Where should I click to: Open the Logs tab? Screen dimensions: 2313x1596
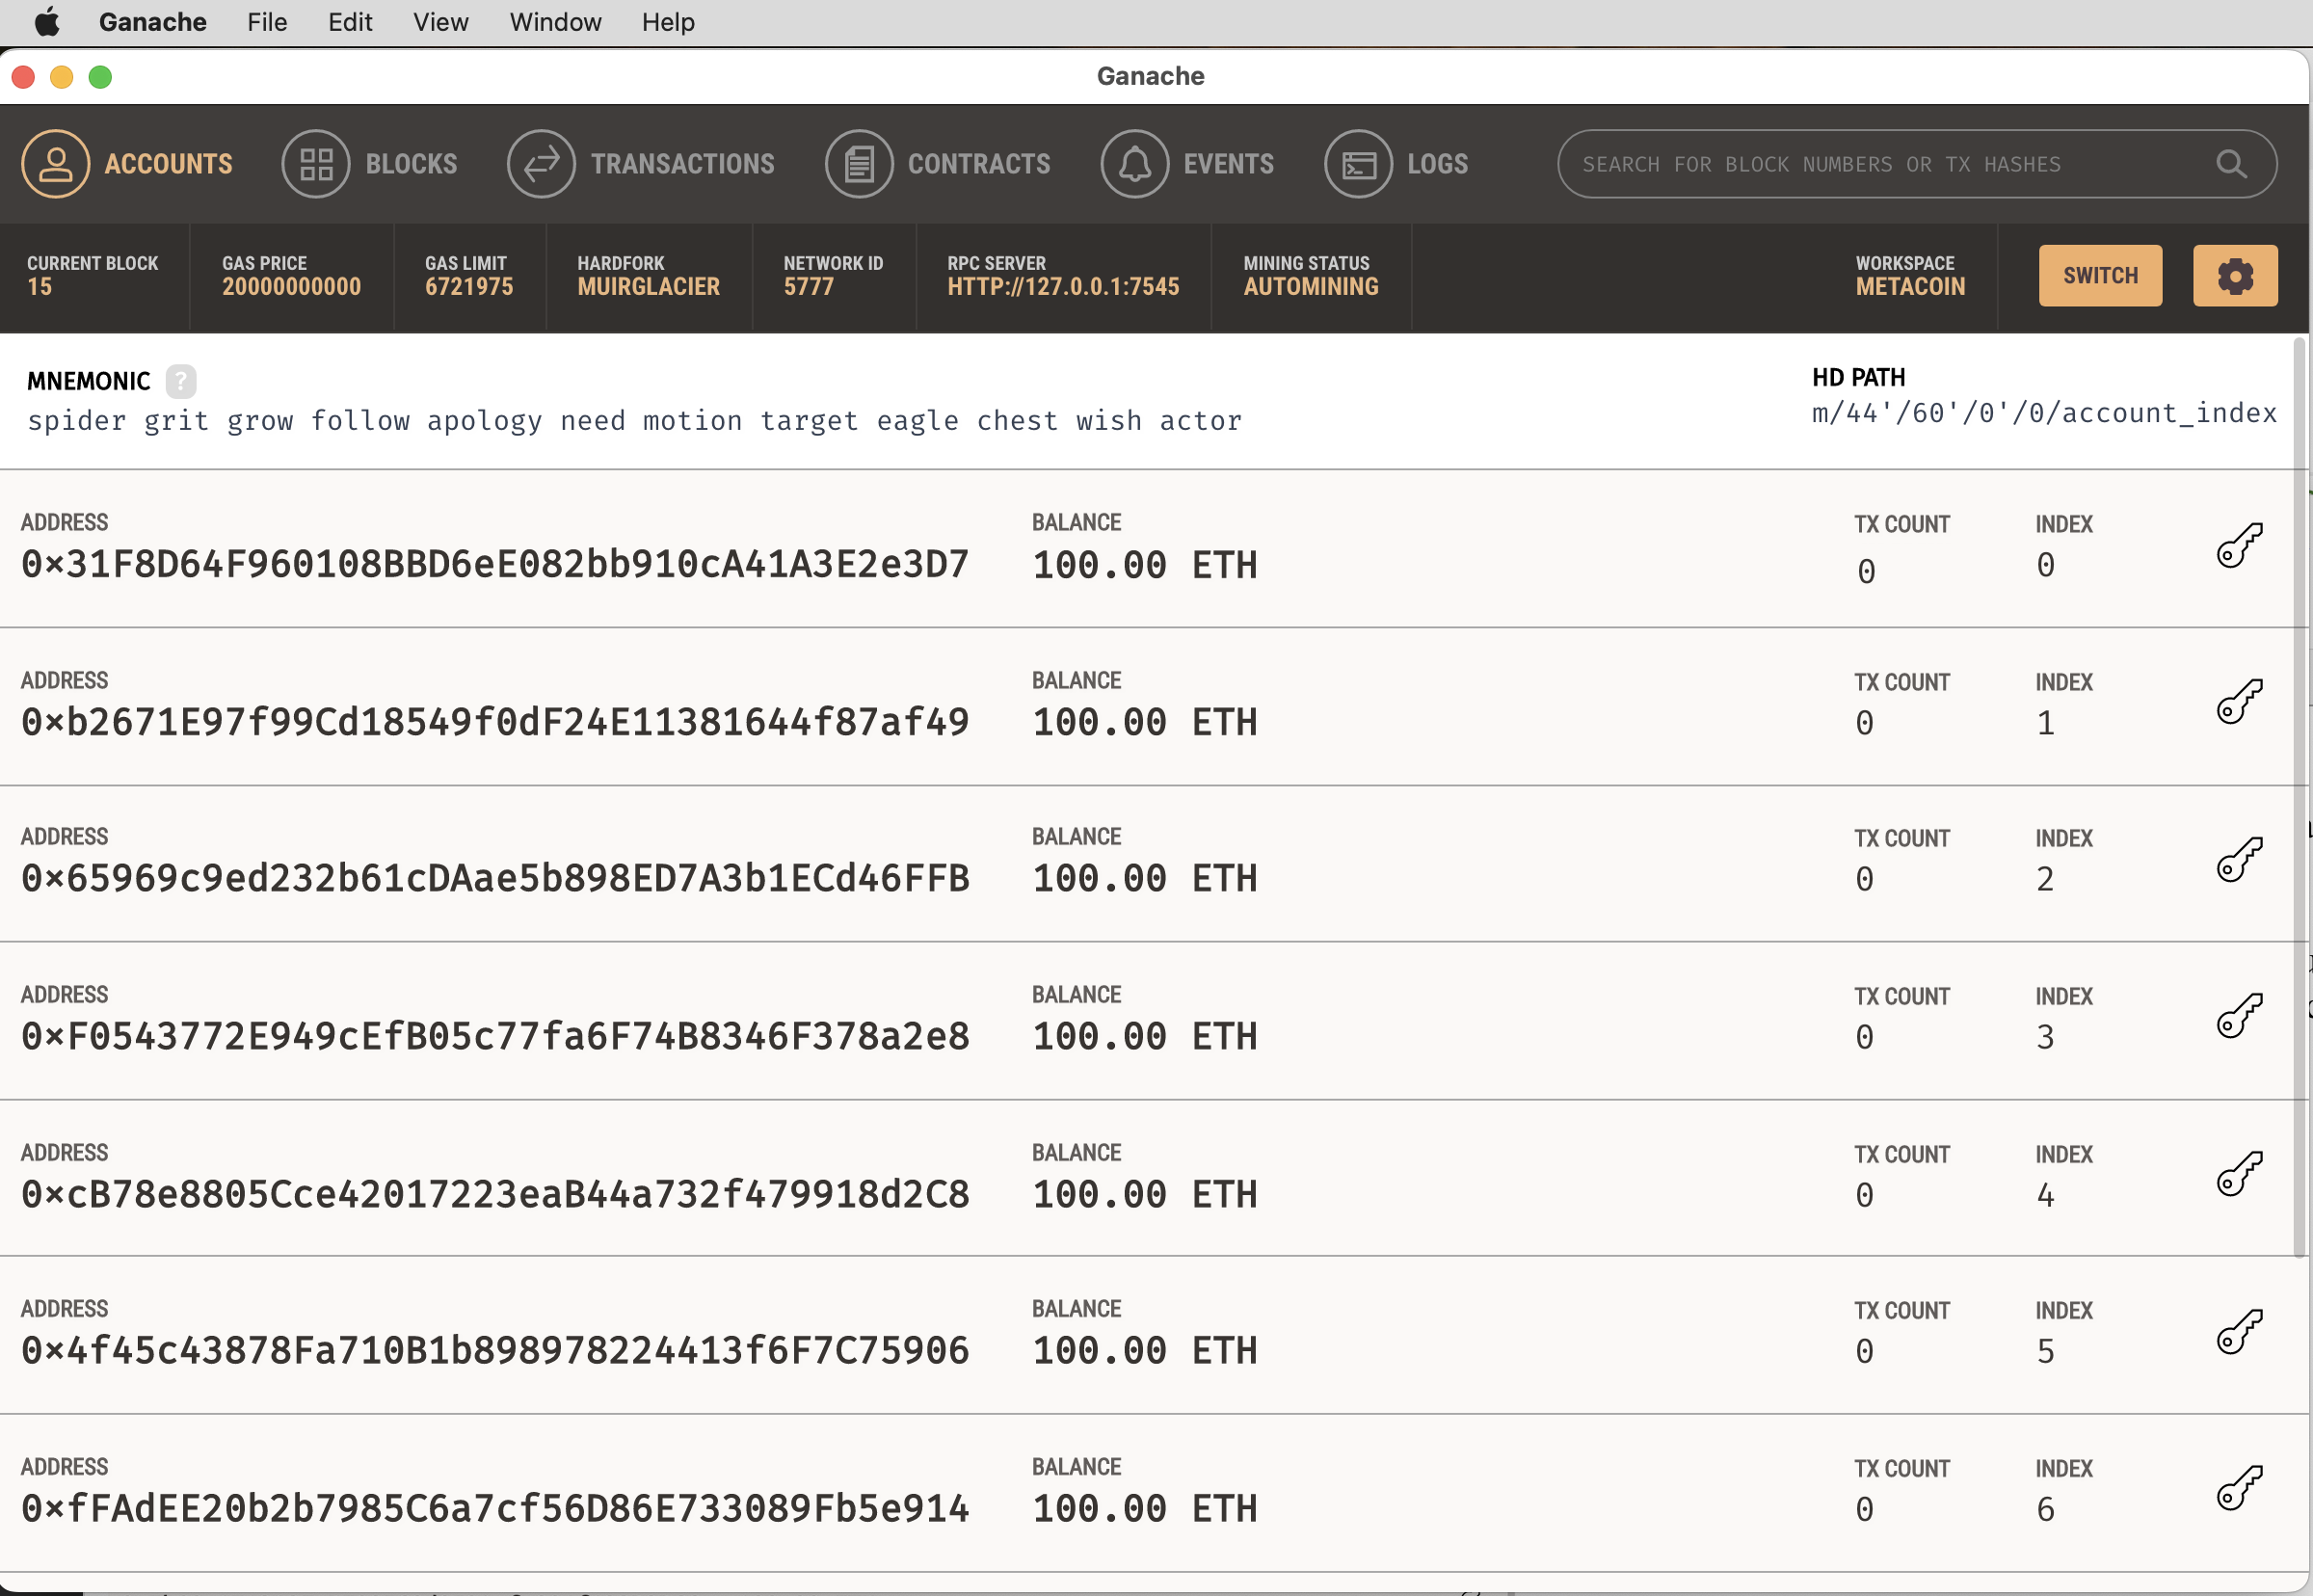(1397, 164)
